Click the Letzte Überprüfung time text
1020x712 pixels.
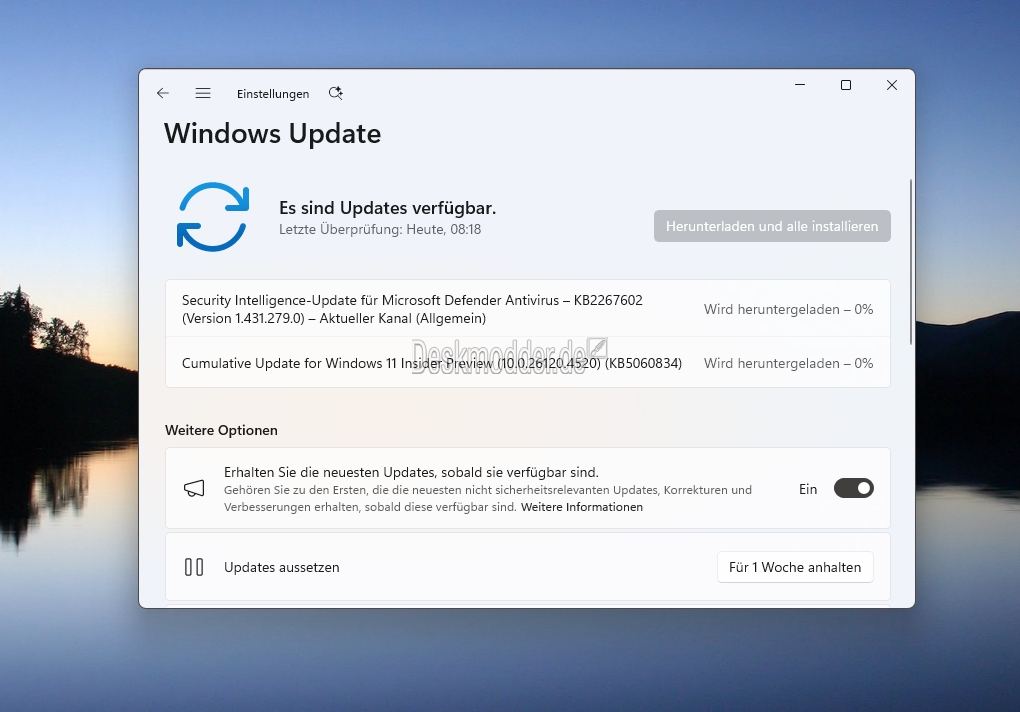pos(380,230)
